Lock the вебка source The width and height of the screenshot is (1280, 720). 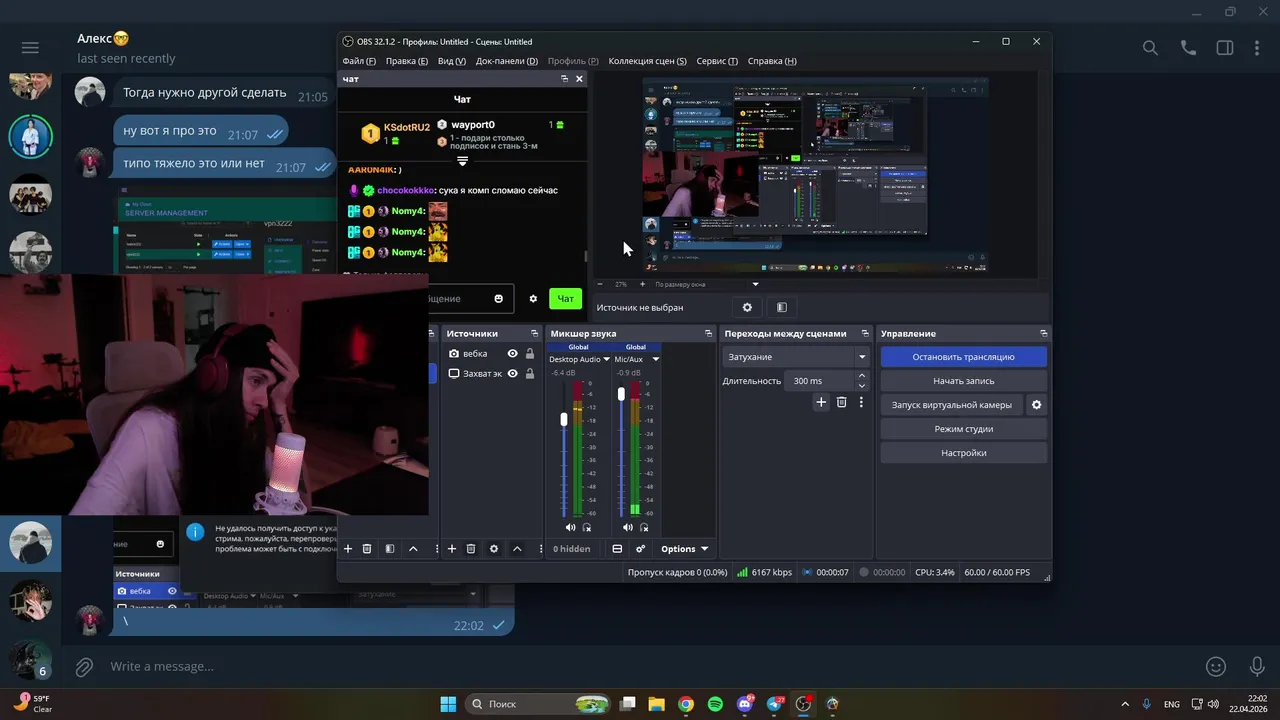(530, 354)
